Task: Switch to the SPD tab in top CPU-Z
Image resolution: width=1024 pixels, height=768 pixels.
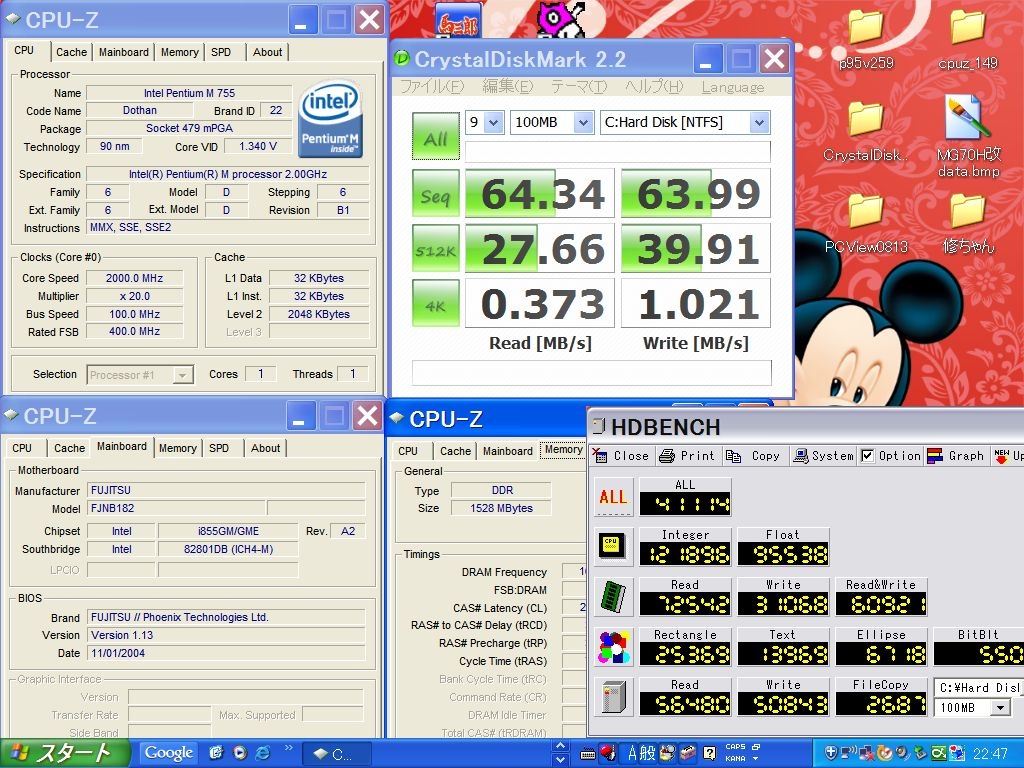Action: pyautogui.click(x=221, y=52)
